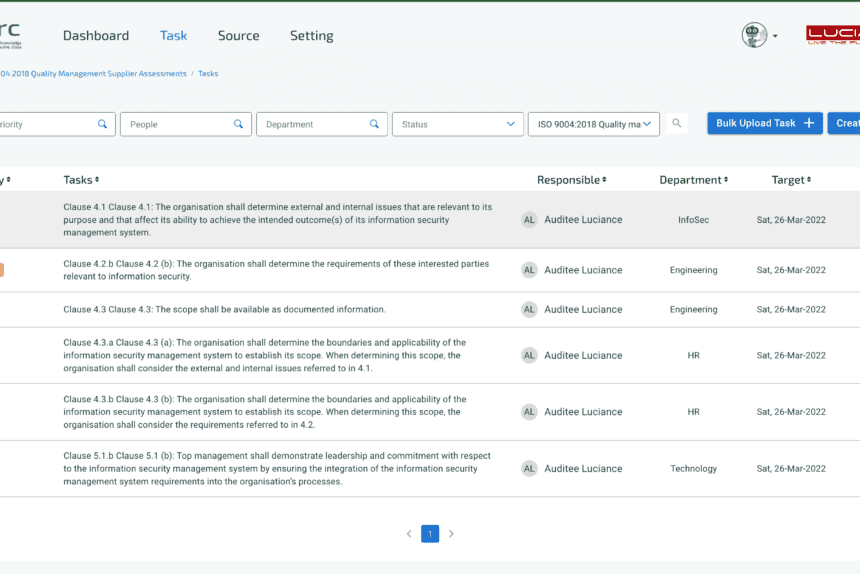This screenshot has width=860, height=574.
Task: Sort by the Department column arrows
Action: tap(726, 180)
